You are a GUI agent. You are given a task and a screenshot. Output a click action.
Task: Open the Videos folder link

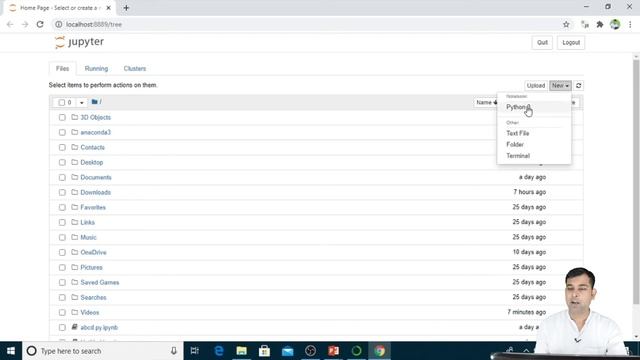[x=90, y=312]
